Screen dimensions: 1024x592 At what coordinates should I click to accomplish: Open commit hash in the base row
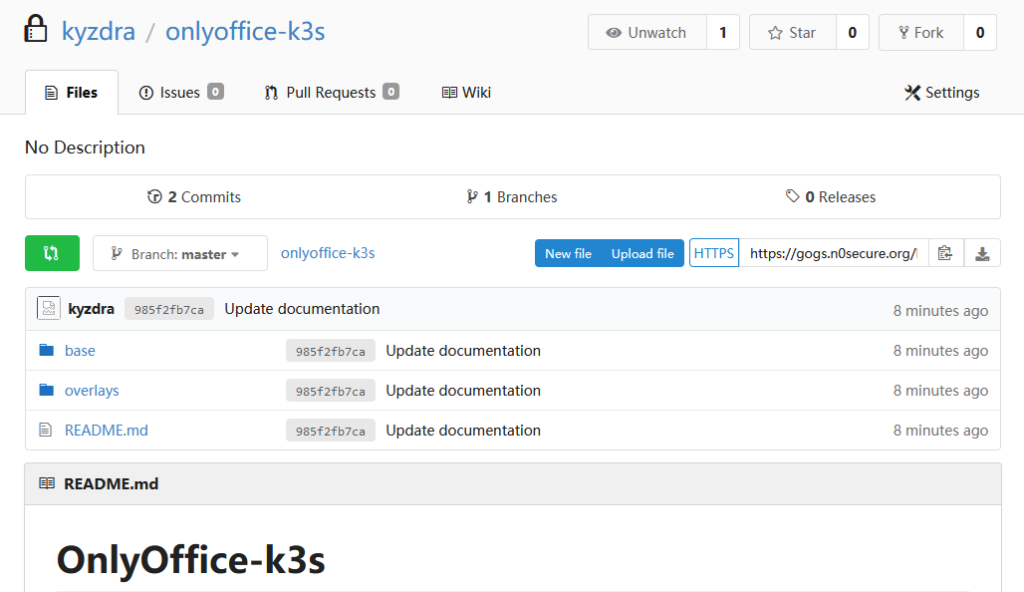[330, 351]
